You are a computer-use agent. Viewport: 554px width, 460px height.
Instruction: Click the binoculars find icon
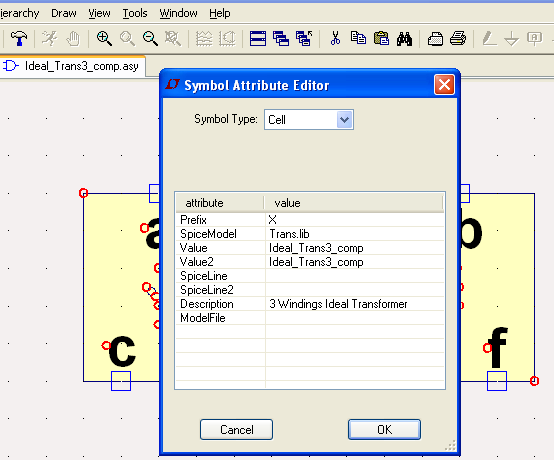(404, 39)
